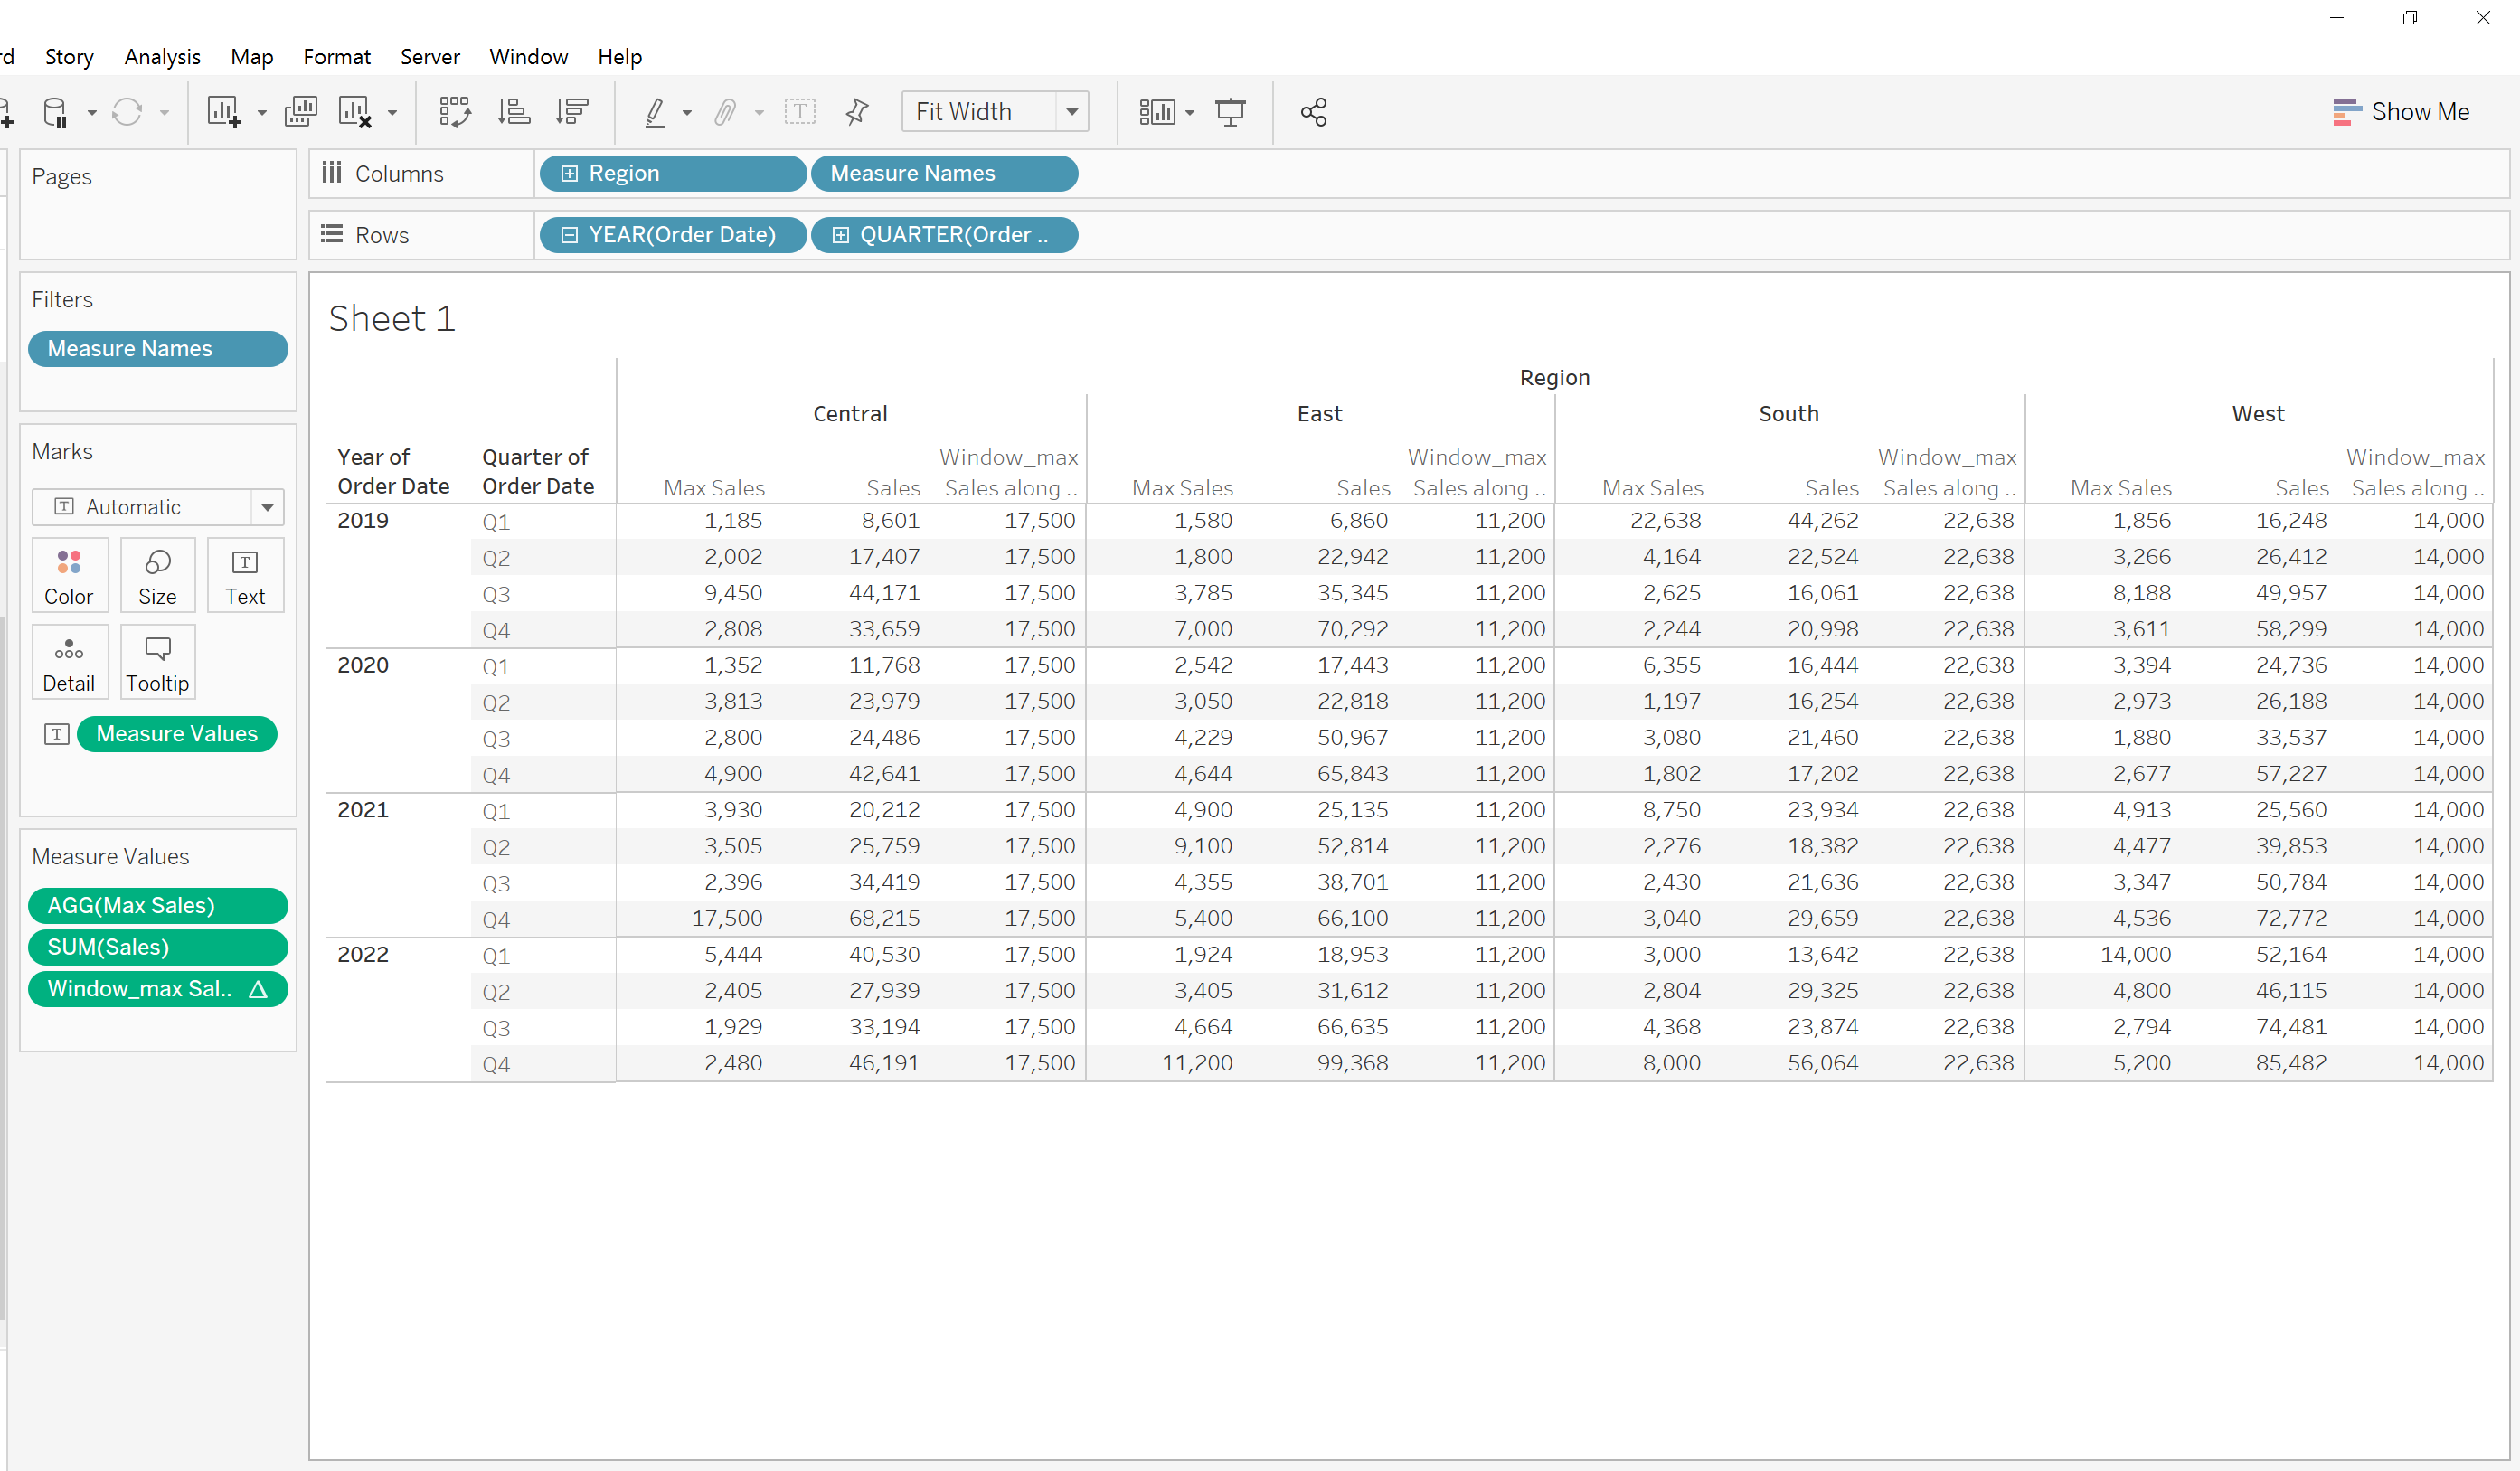
Task: Open the Analysis menu
Action: click(x=162, y=57)
